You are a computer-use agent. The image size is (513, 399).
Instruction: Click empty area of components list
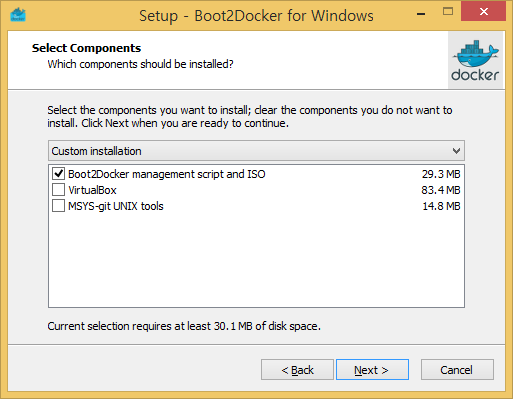(x=256, y=260)
